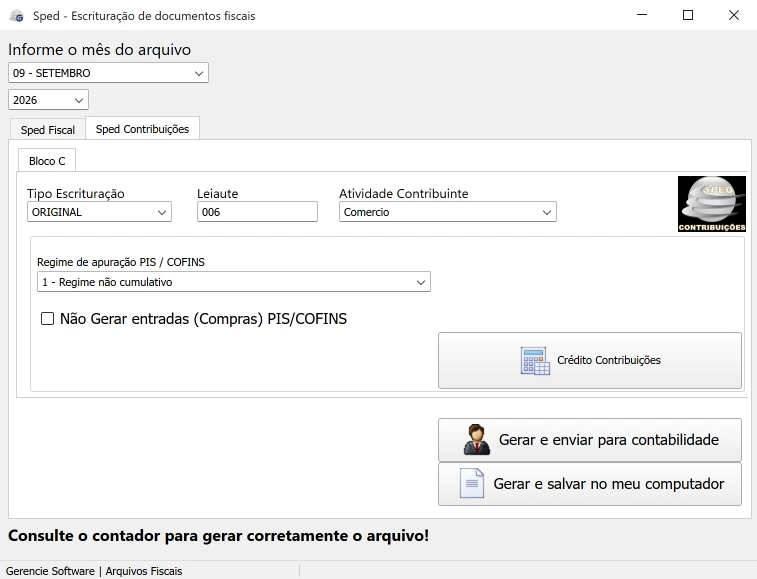Click Gerencie Software | Arquivos Fiscais status text
757x579 pixels.
click(x=94, y=571)
